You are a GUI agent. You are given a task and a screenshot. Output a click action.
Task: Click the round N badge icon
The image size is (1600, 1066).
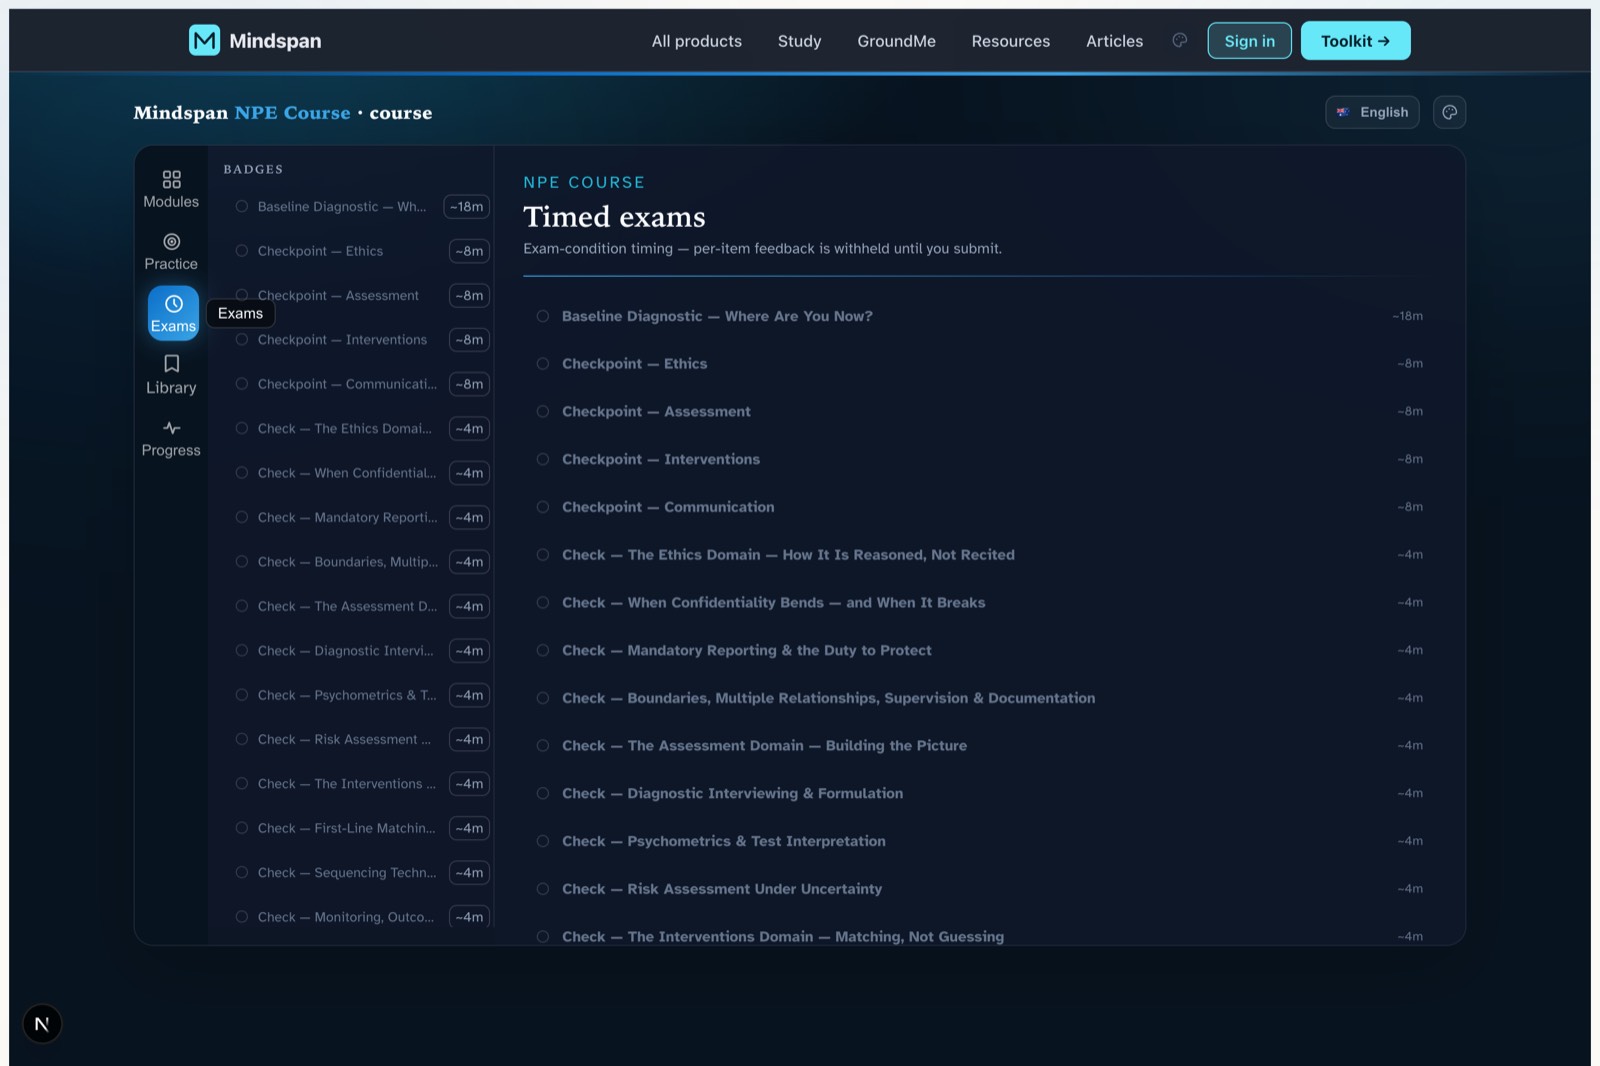pyautogui.click(x=42, y=1024)
